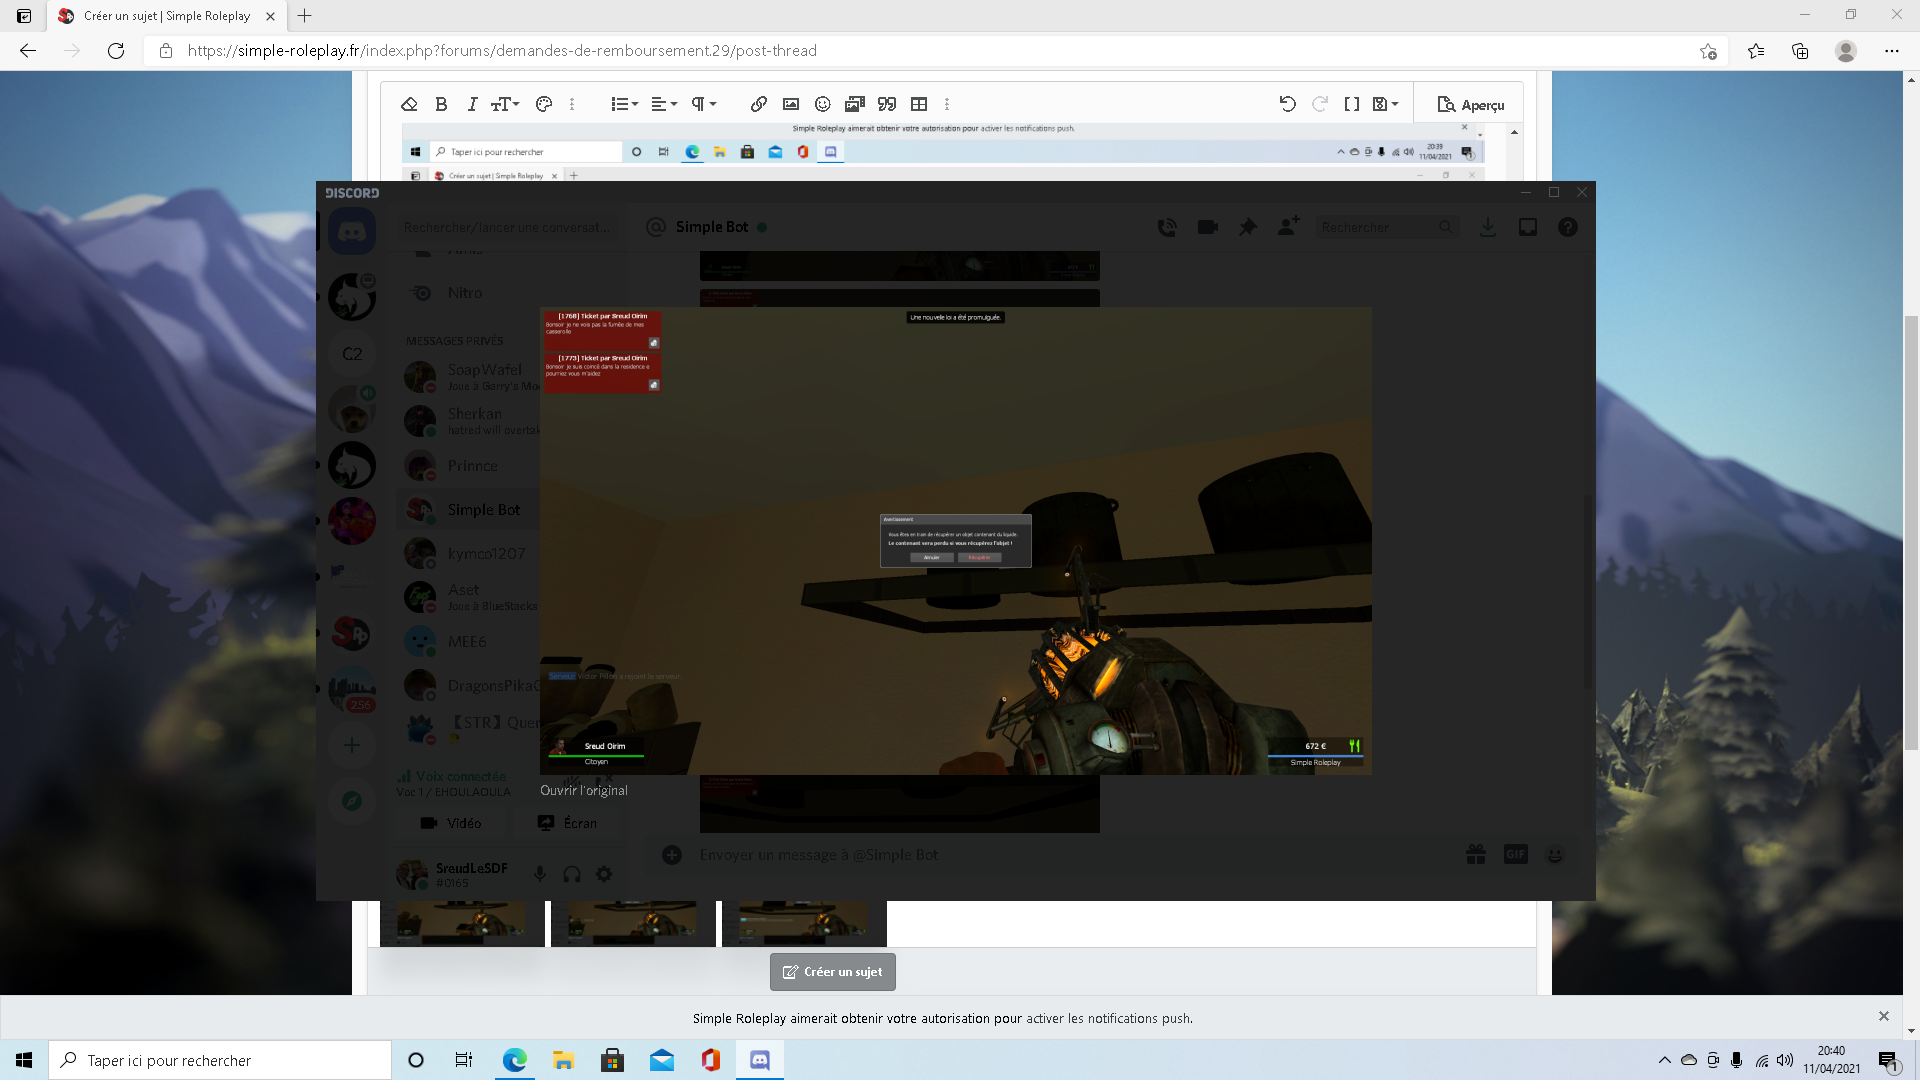Click 'activer les notifications push' link
This screenshot has height=1080, width=1920.
(x=1109, y=1018)
